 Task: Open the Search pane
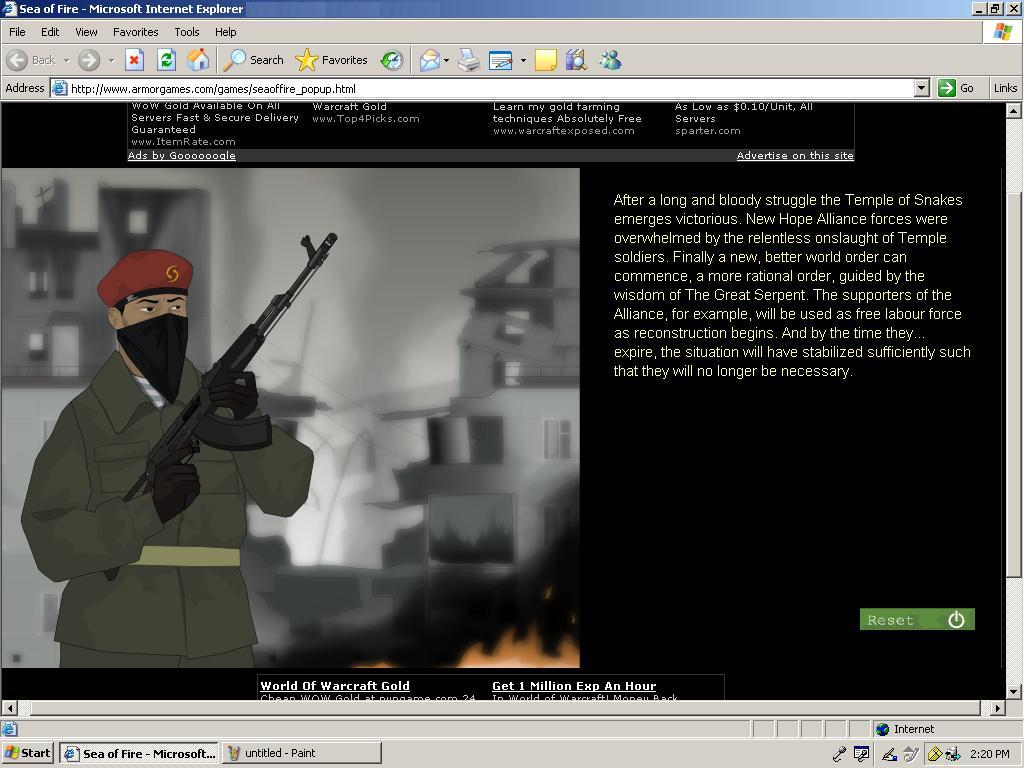[x=254, y=60]
